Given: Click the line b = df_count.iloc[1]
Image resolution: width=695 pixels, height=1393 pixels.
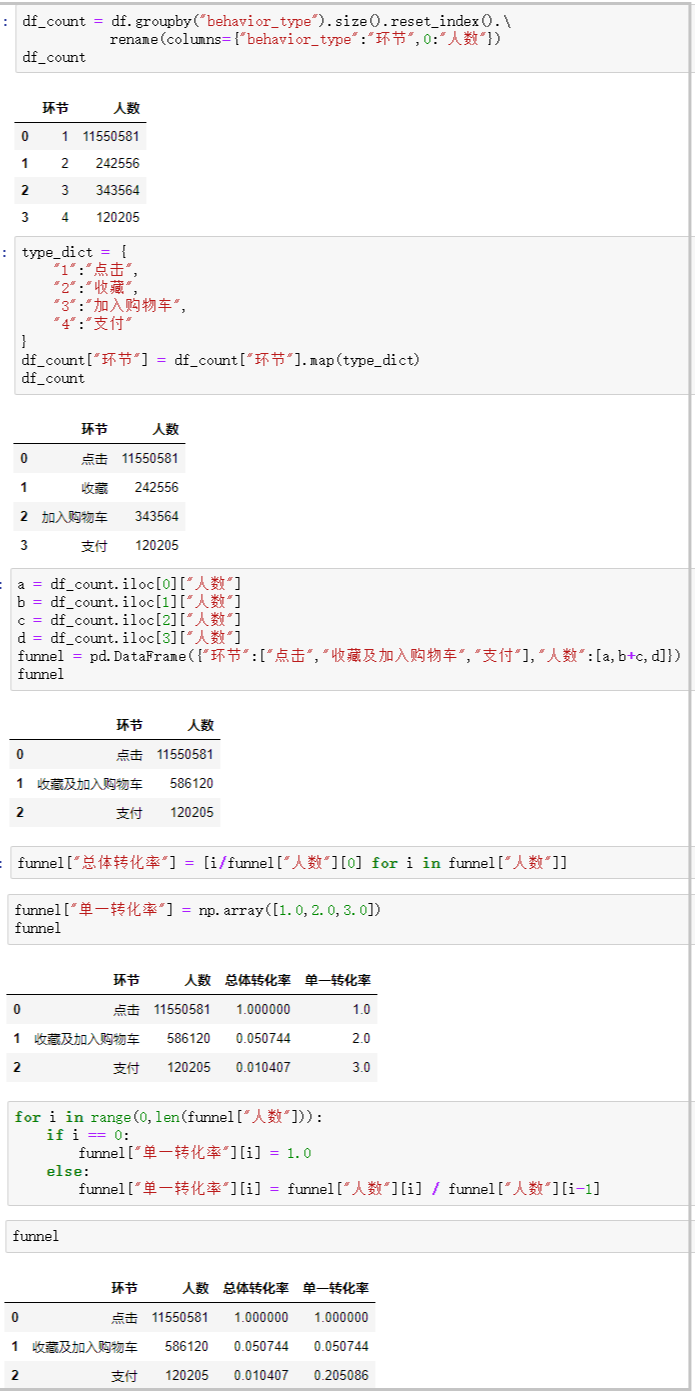Looking at the screenshot, I should coord(130,602).
